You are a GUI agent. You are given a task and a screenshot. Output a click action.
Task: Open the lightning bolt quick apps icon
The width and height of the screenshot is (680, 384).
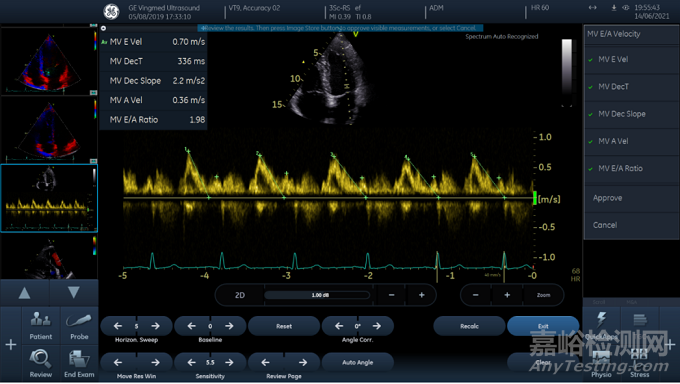[601, 320]
